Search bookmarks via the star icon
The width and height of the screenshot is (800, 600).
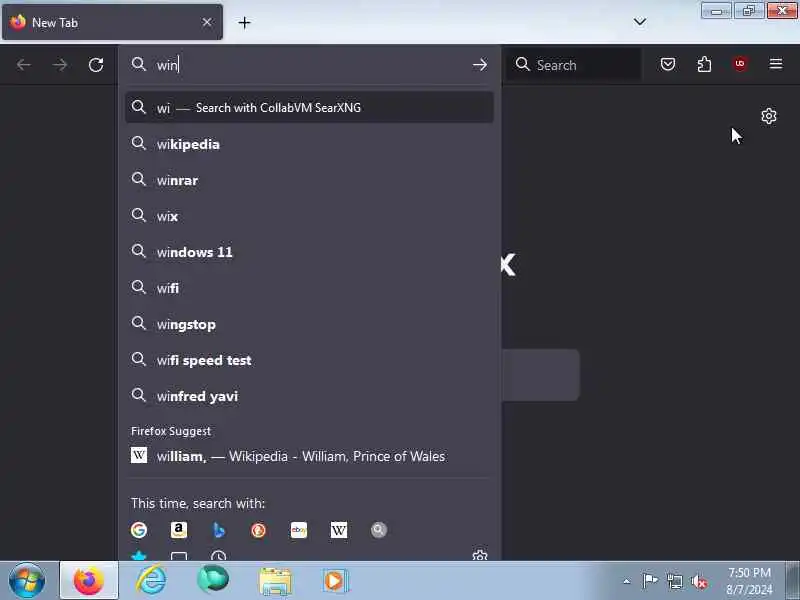coord(139,556)
